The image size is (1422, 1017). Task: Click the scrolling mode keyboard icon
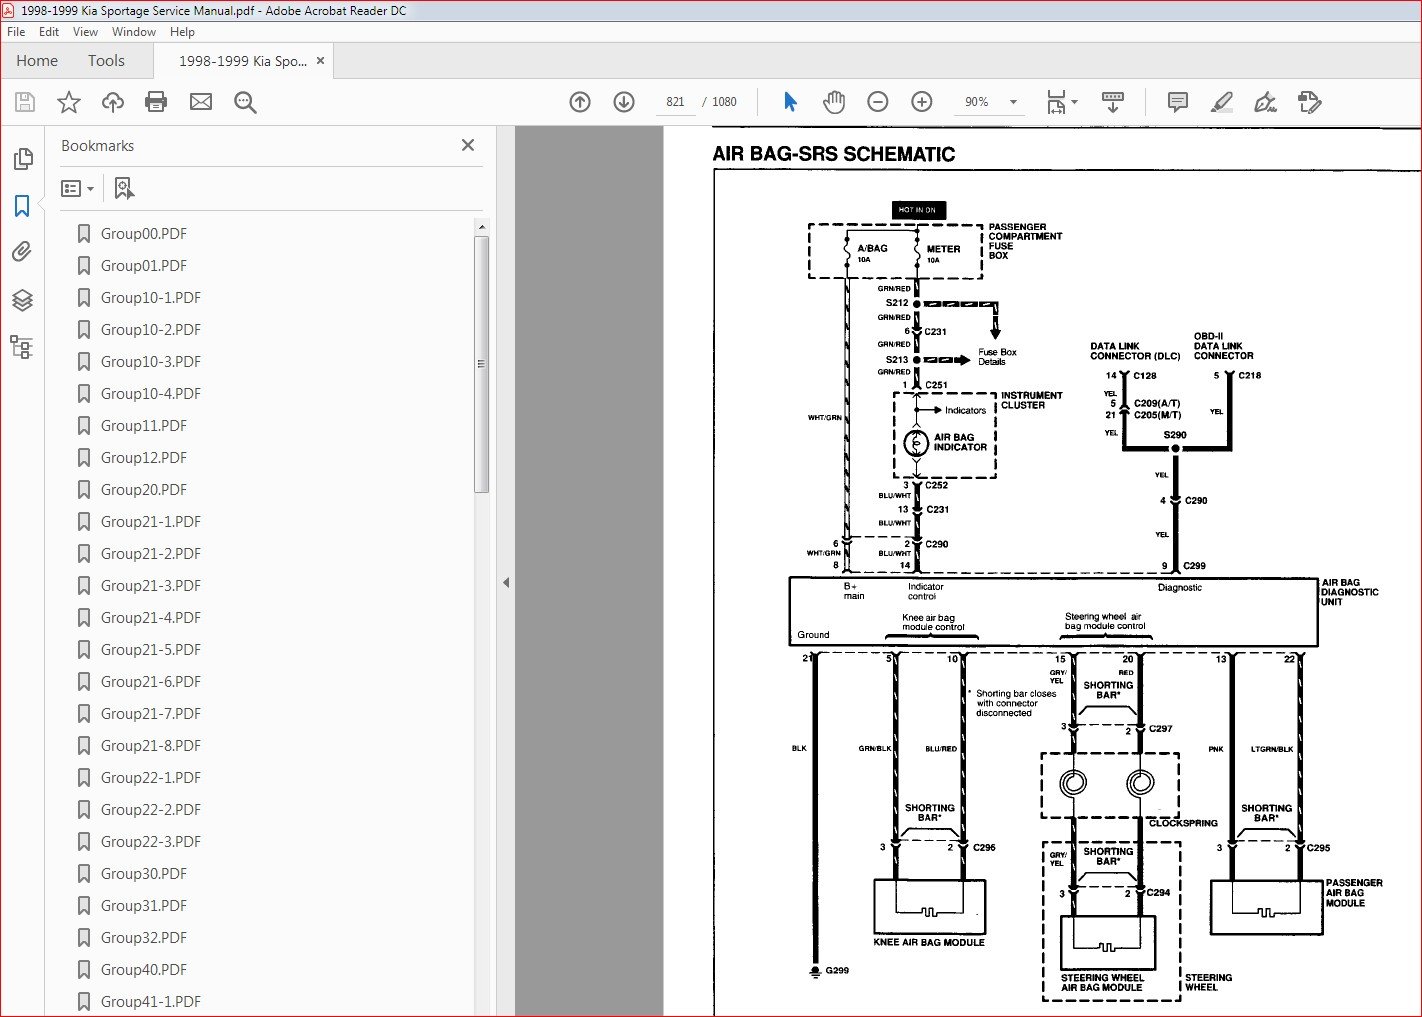[1112, 102]
